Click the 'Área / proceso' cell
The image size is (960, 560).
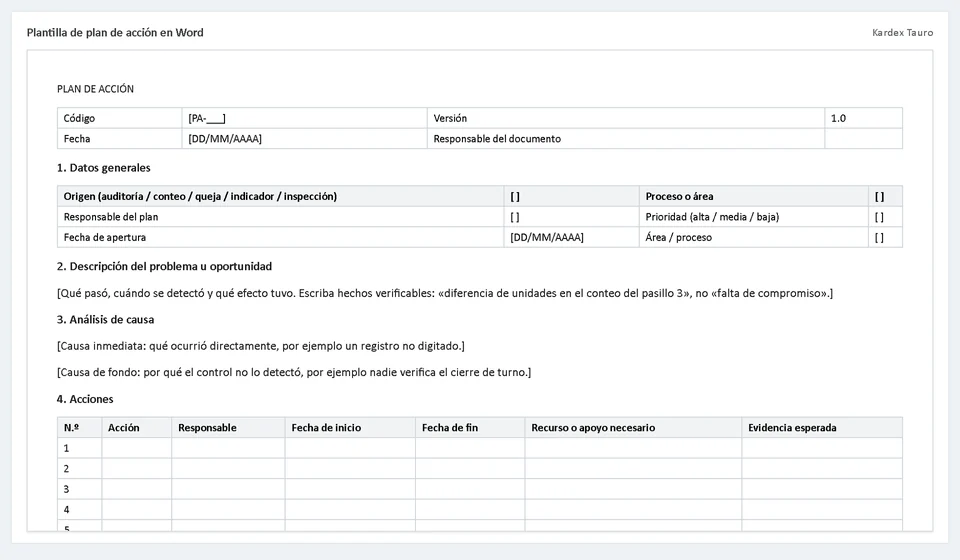tap(754, 237)
